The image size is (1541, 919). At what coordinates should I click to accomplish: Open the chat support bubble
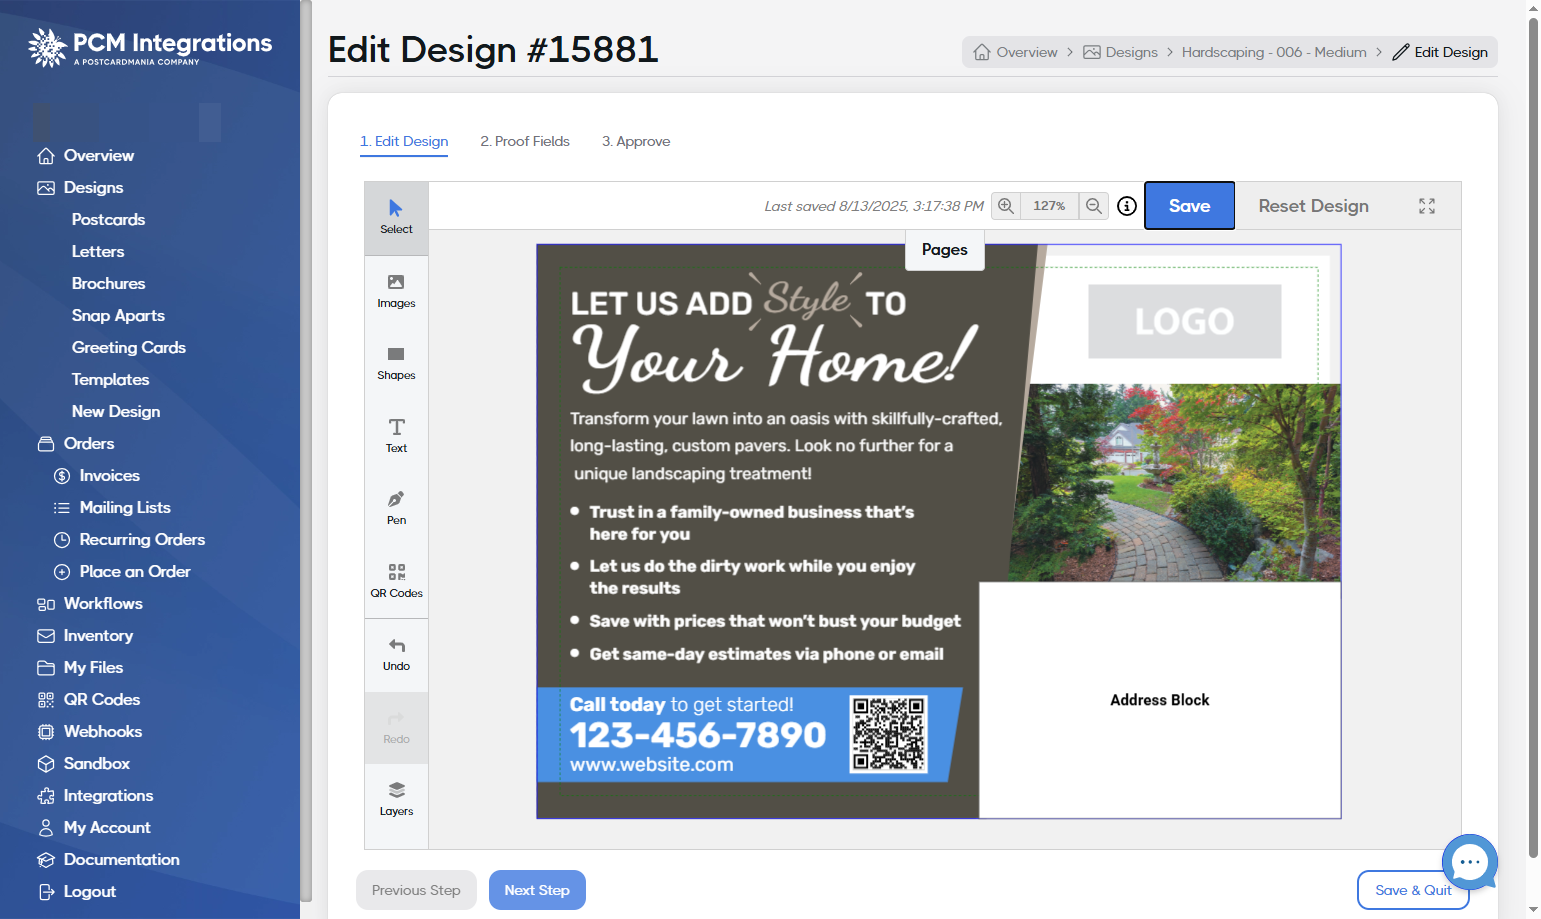click(1470, 862)
